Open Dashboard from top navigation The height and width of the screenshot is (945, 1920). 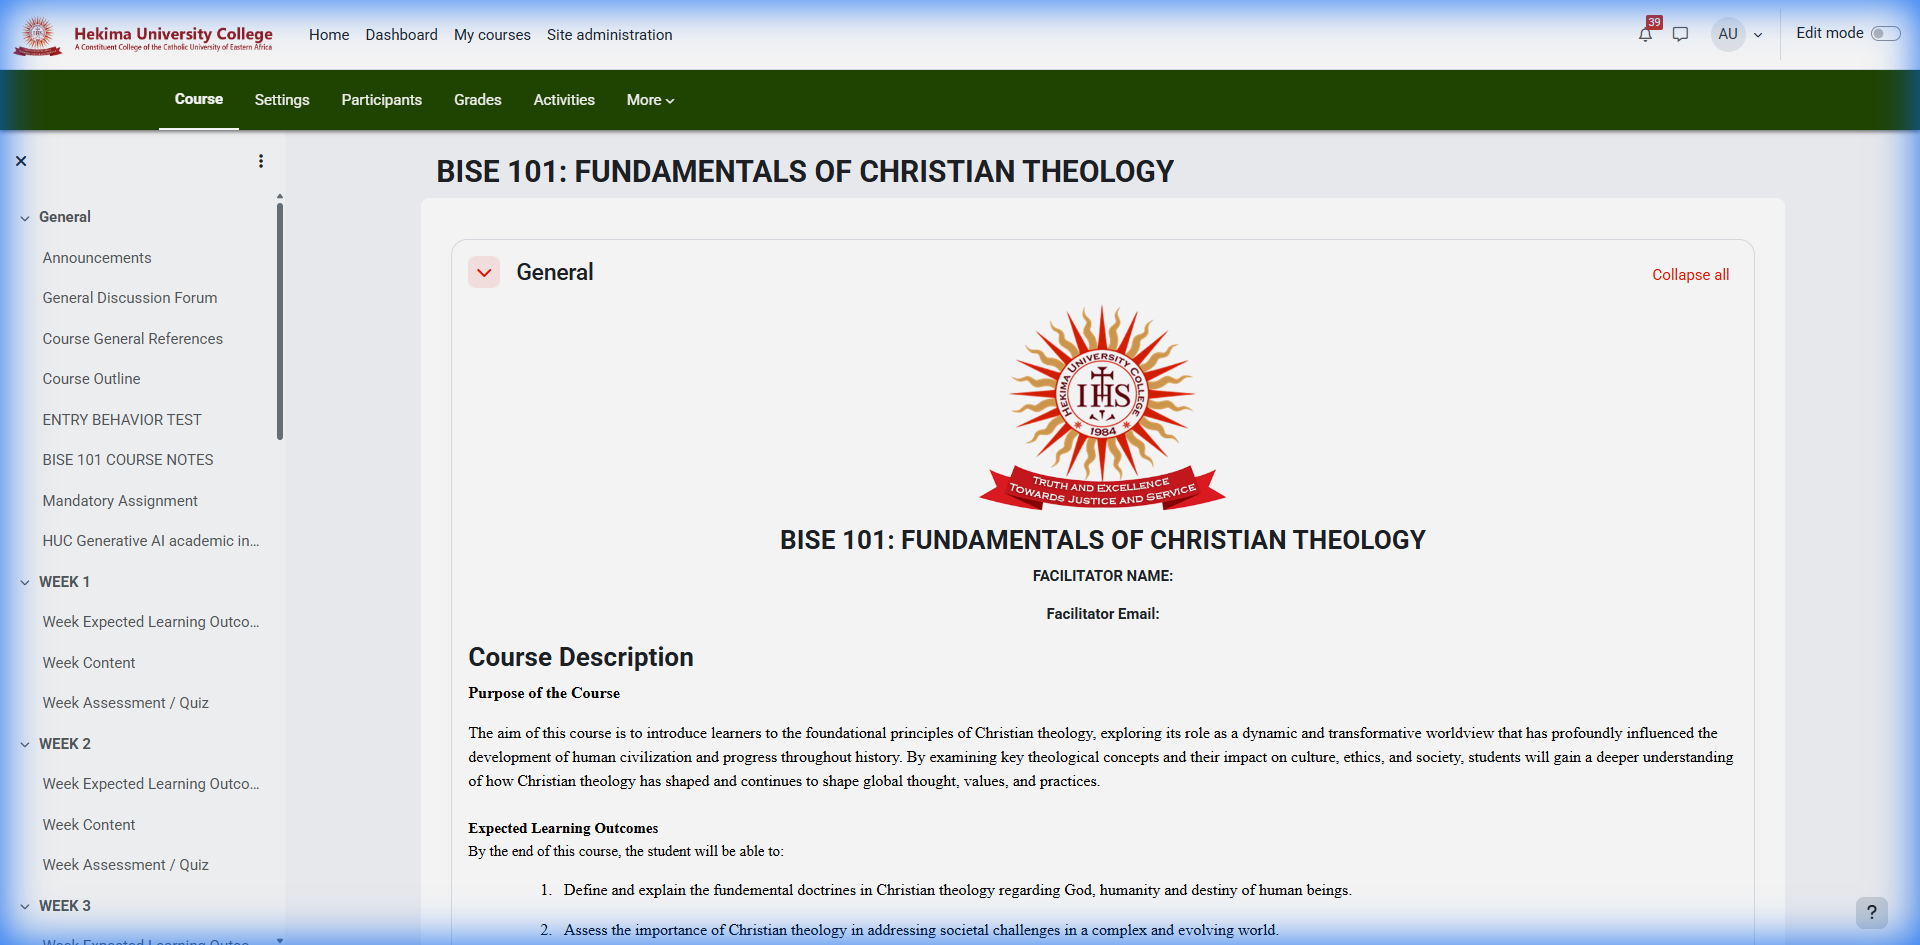click(402, 35)
